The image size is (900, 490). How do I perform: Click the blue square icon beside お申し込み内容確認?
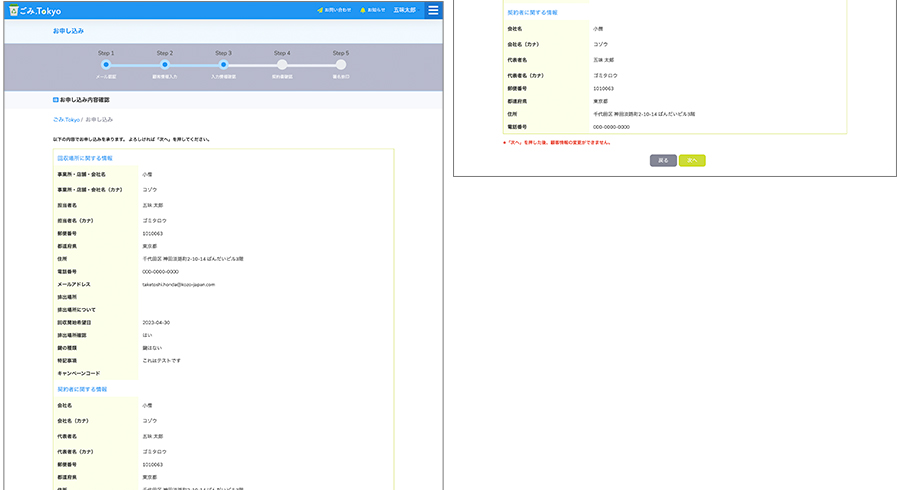tap(55, 100)
